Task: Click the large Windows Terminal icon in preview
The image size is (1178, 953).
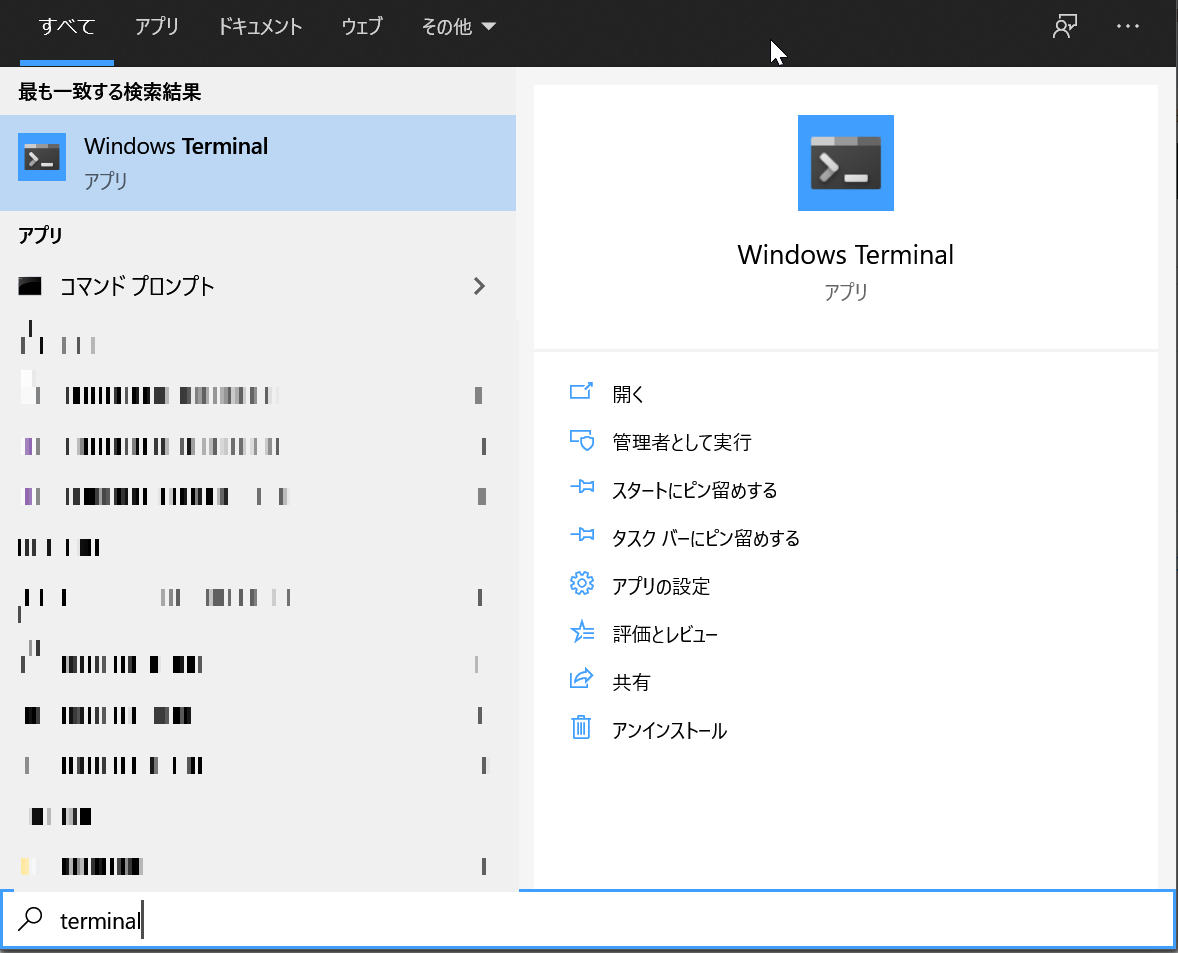Action: click(x=845, y=163)
